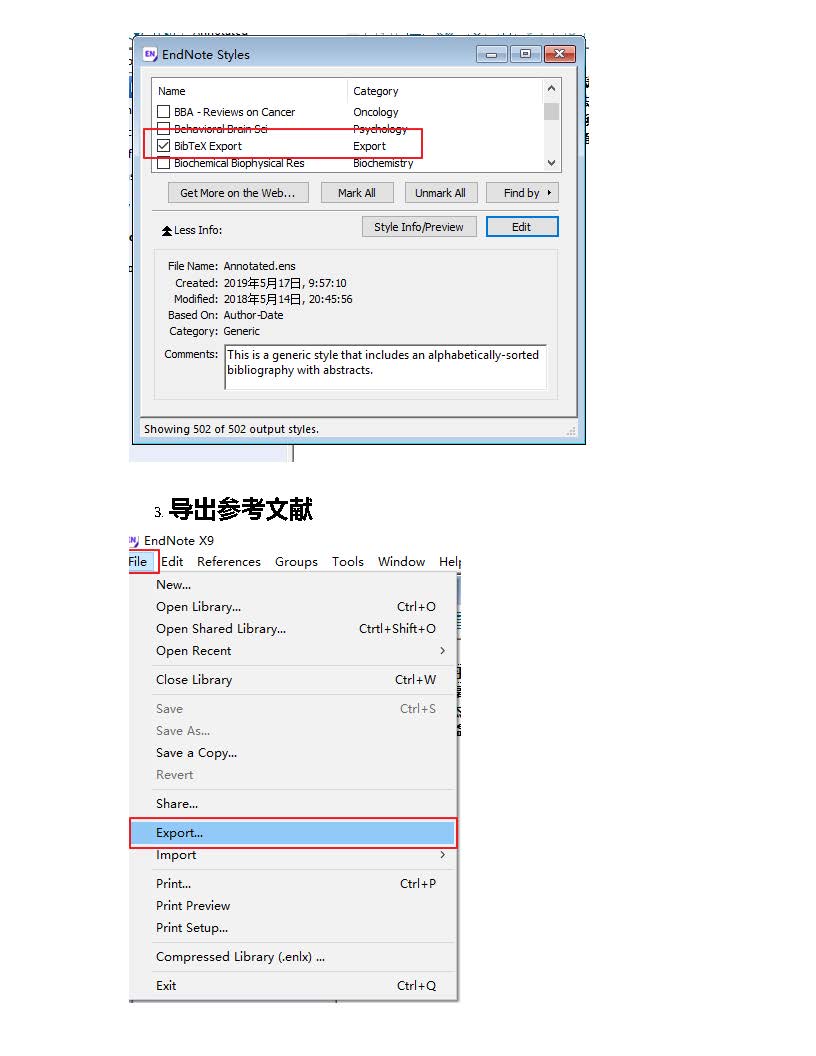Open the Window menu
This screenshot has width=816, height=1056.
401,562
